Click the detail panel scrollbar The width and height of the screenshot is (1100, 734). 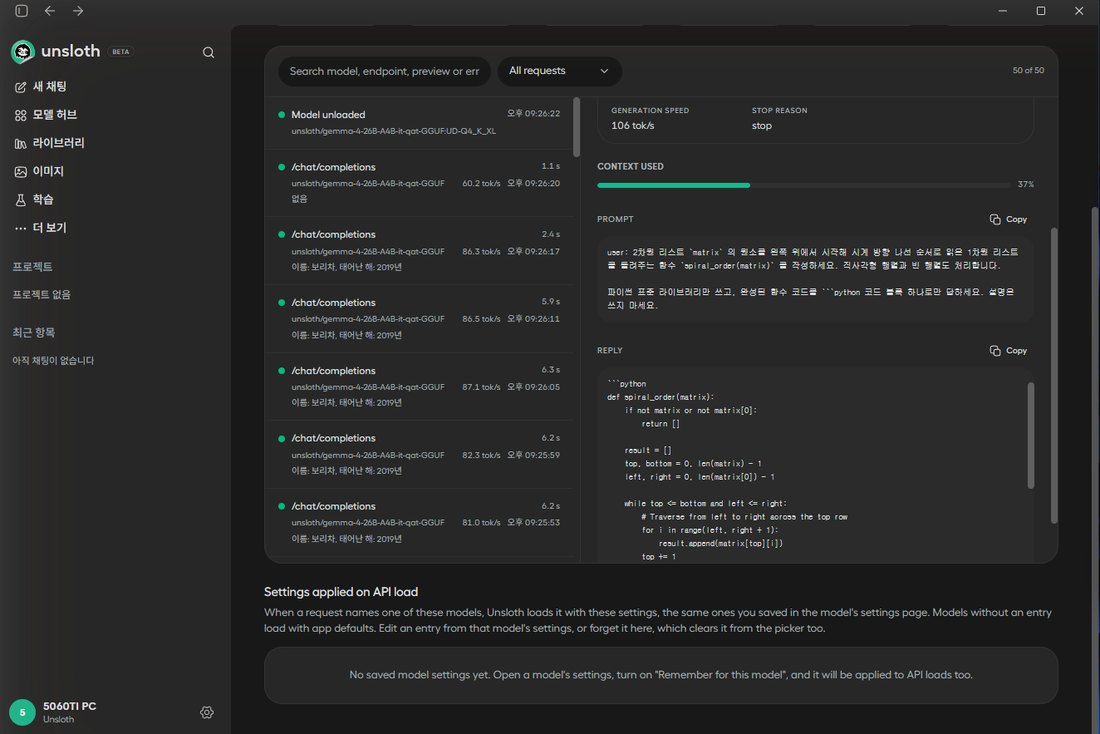[1054, 375]
